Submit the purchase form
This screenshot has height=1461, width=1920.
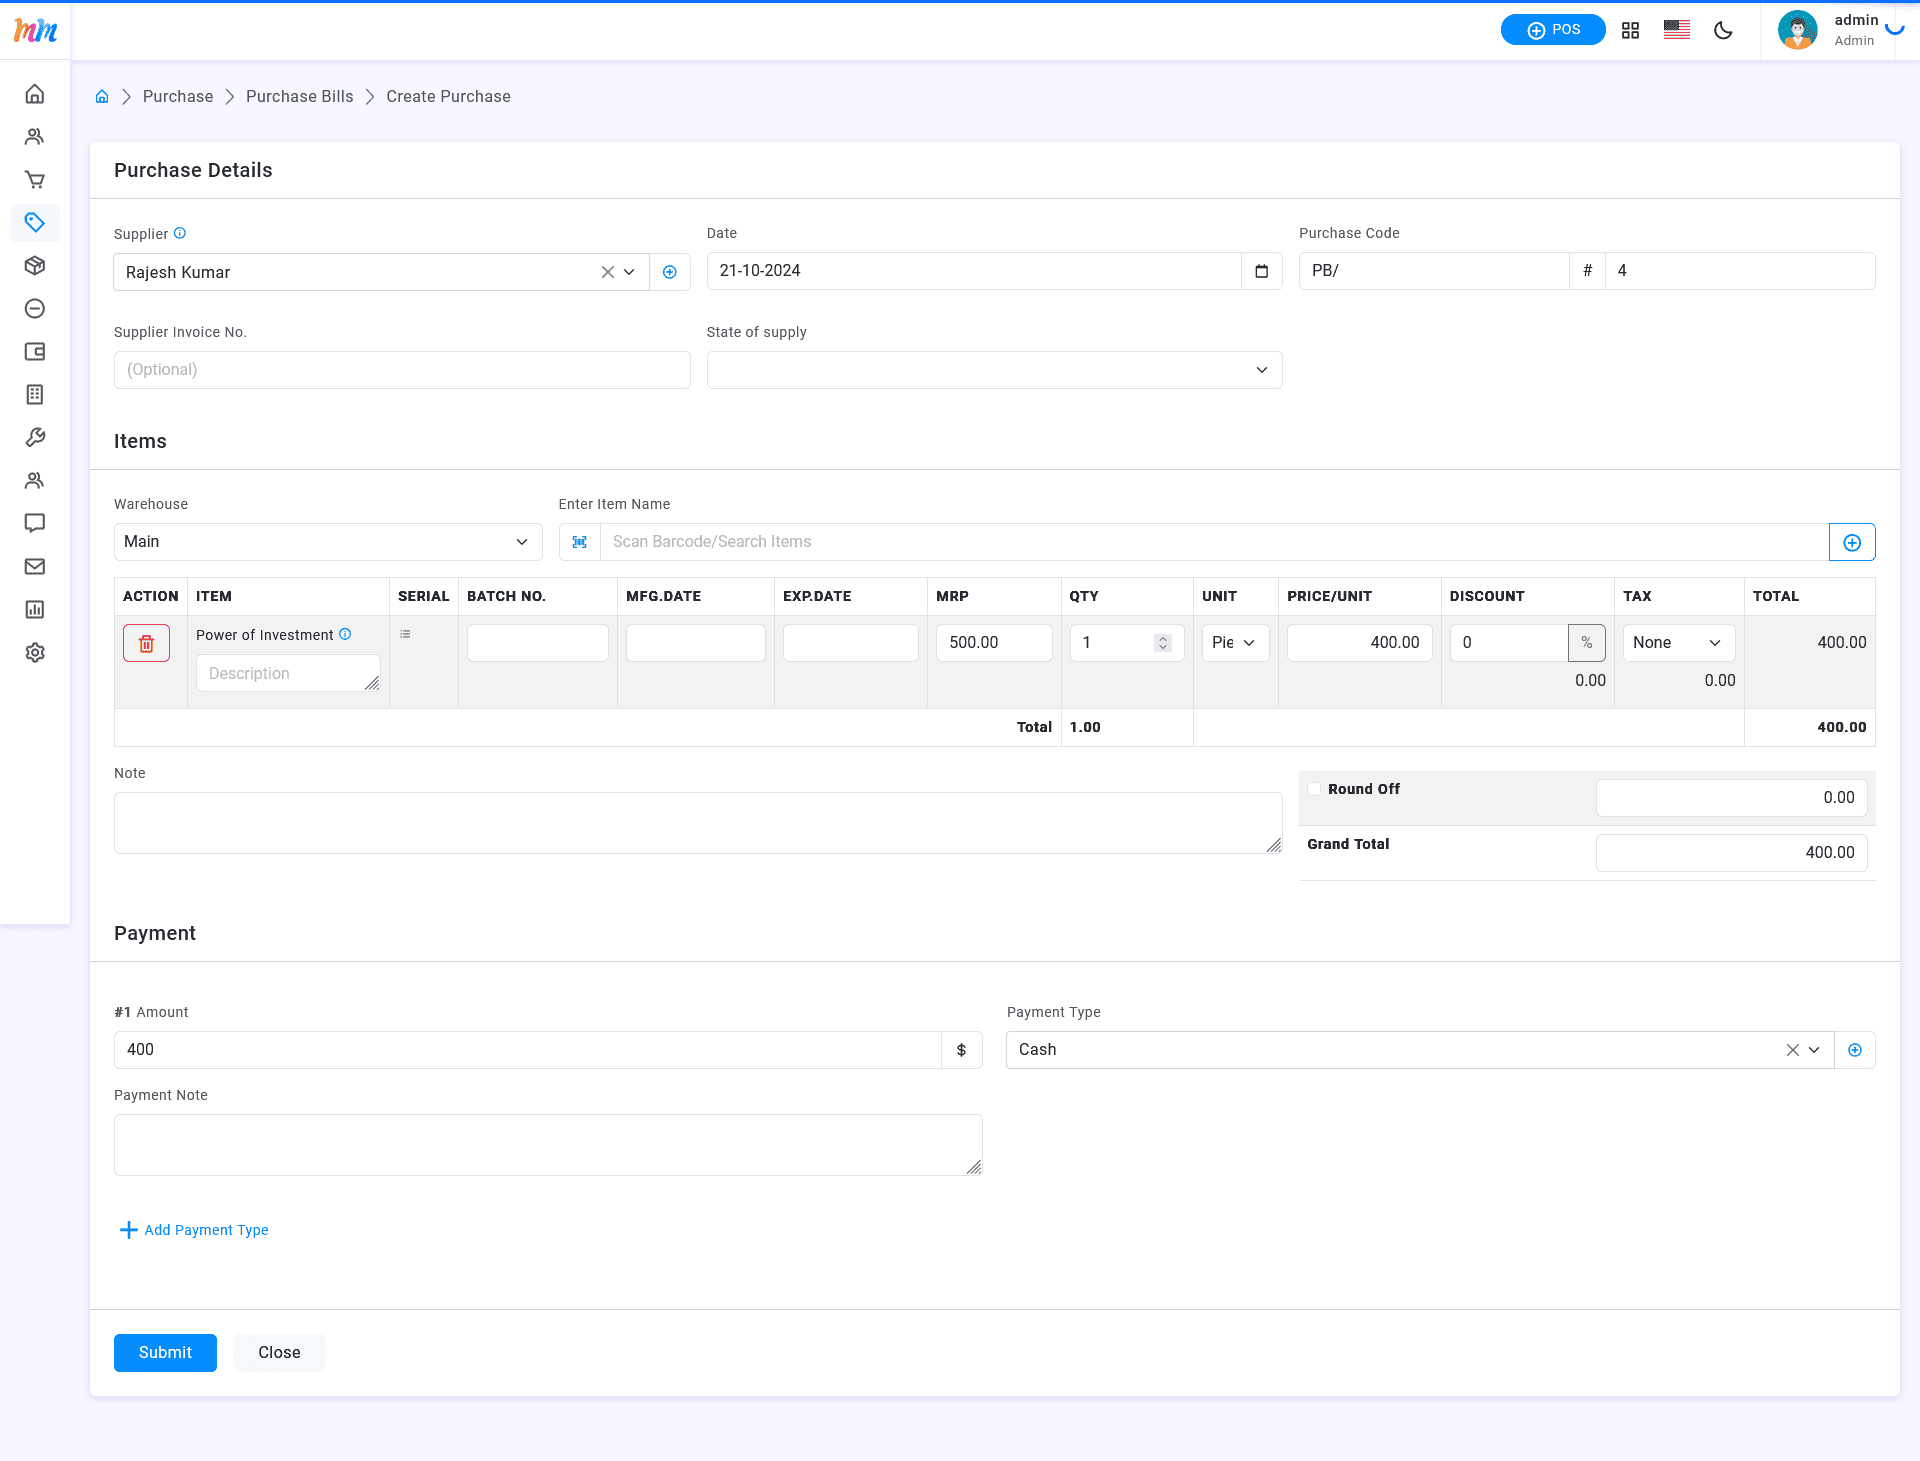click(x=165, y=1353)
